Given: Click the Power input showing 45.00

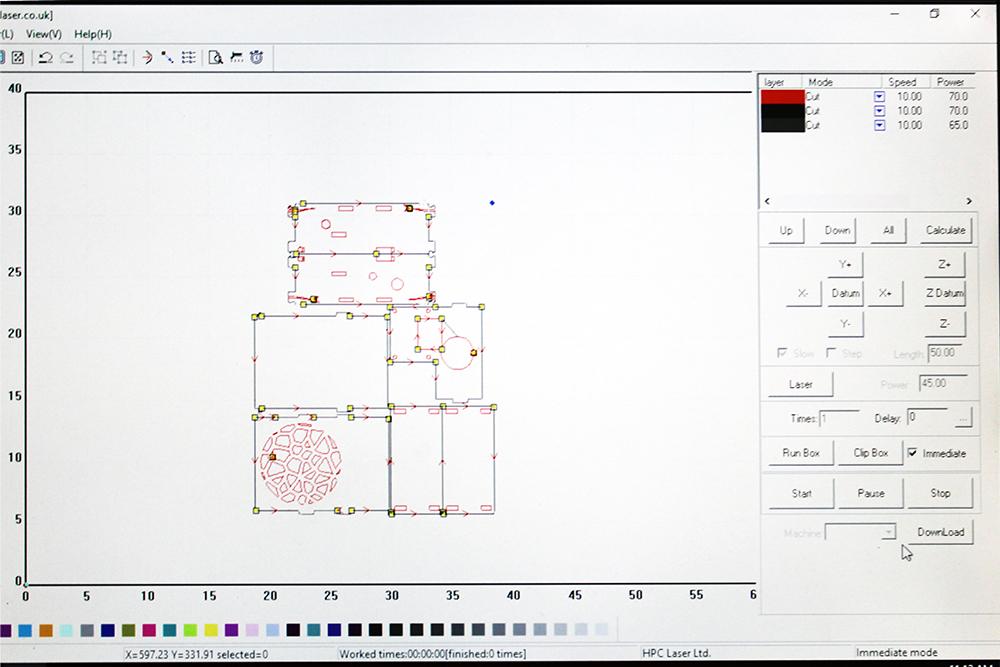Looking at the screenshot, I should pyautogui.click(x=943, y=383).
